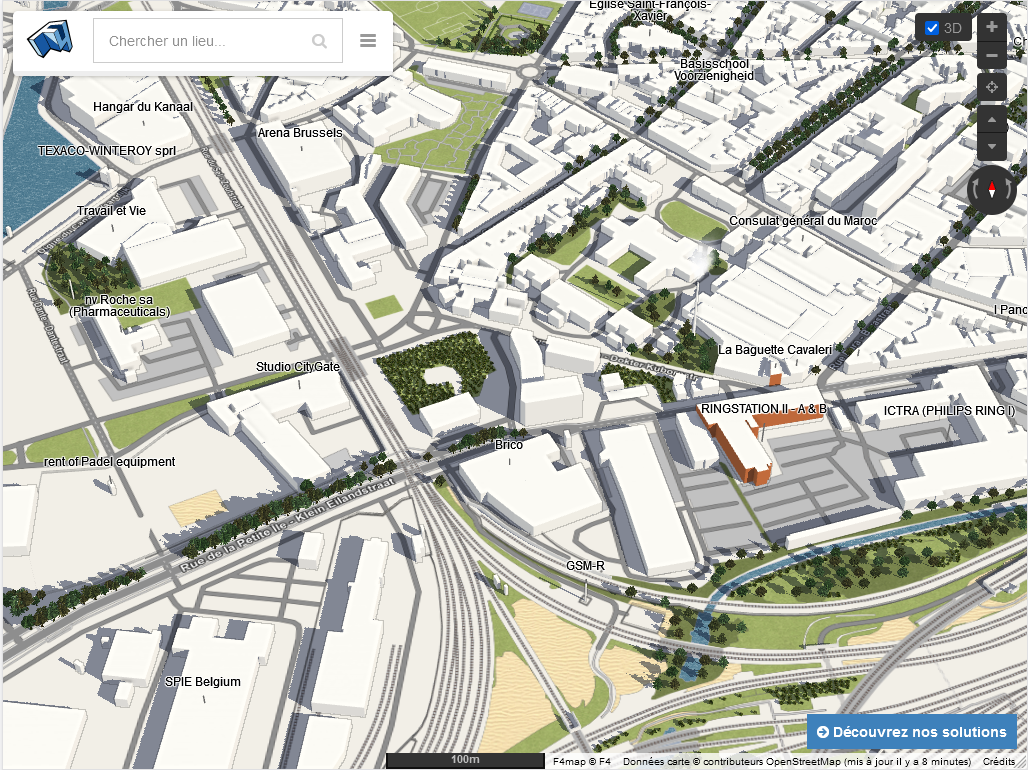The image size is (1028, 770).
Task: Tilt camera down with down arrow
Action: (991, 146)
